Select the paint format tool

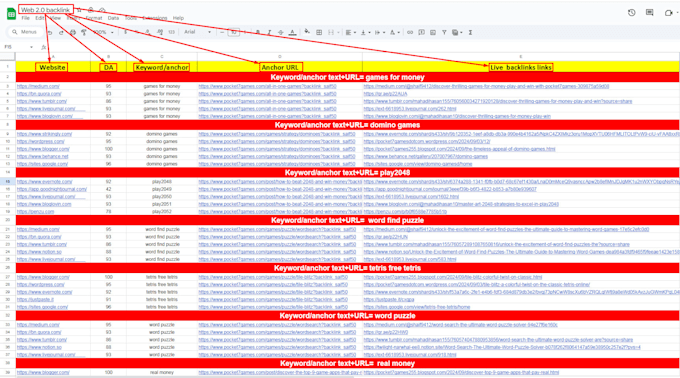tap(84, 33)
